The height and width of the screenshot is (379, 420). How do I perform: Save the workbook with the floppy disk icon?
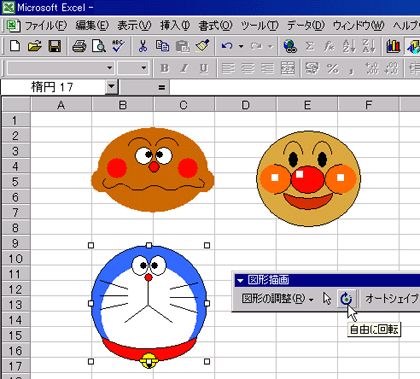(x=55, y=46)
